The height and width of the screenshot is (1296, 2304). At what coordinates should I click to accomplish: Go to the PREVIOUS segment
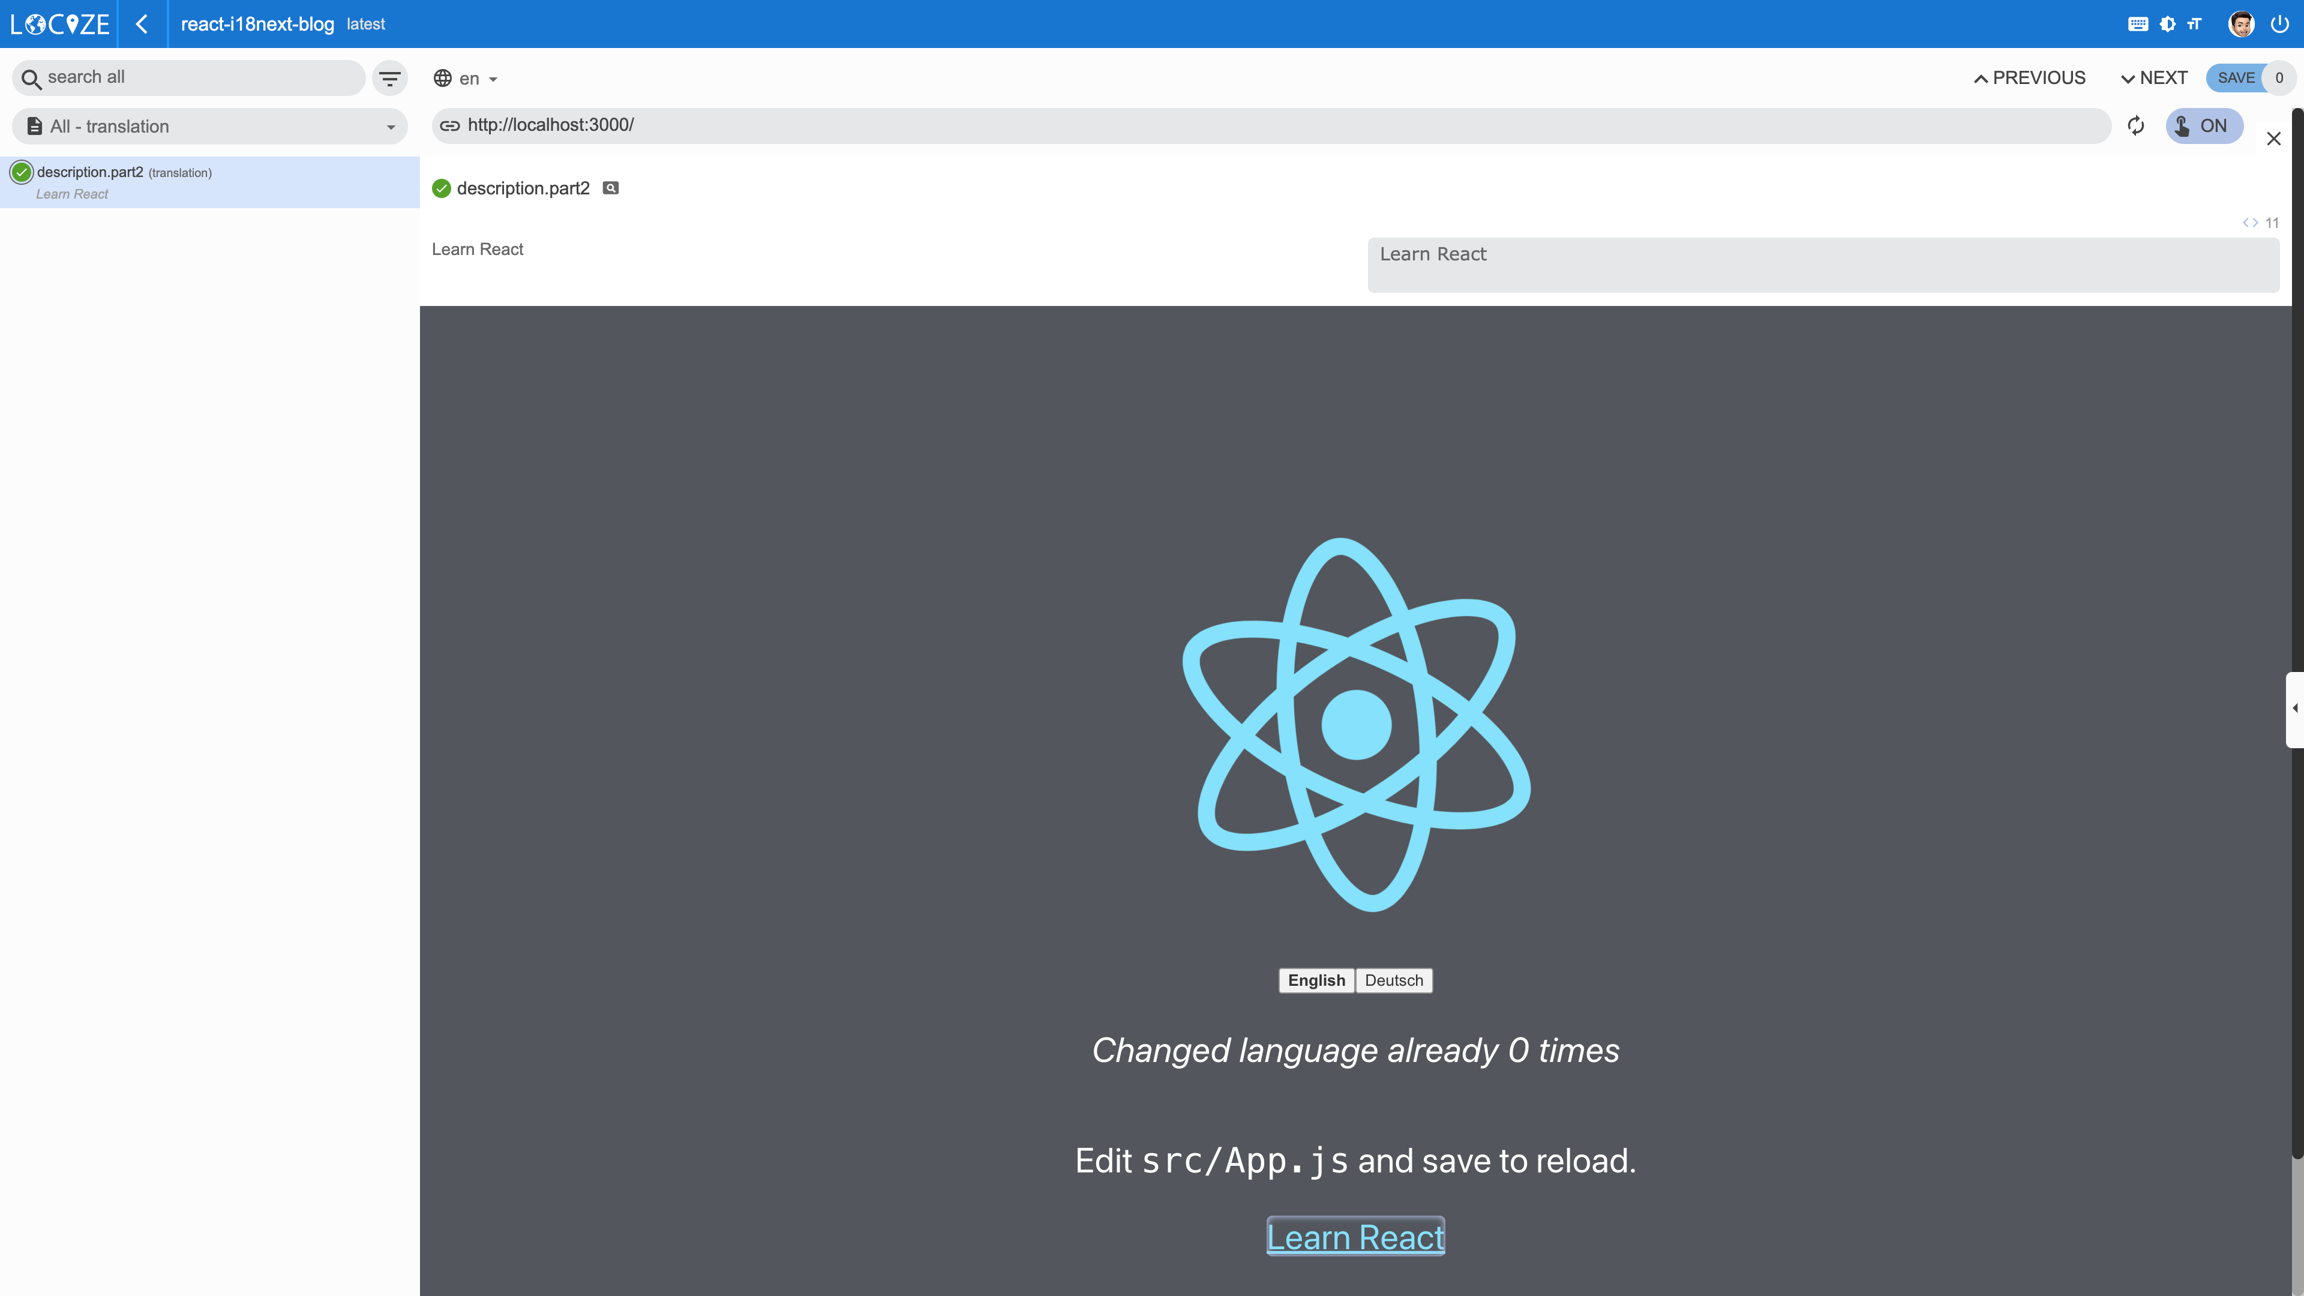coord(2029,78)
